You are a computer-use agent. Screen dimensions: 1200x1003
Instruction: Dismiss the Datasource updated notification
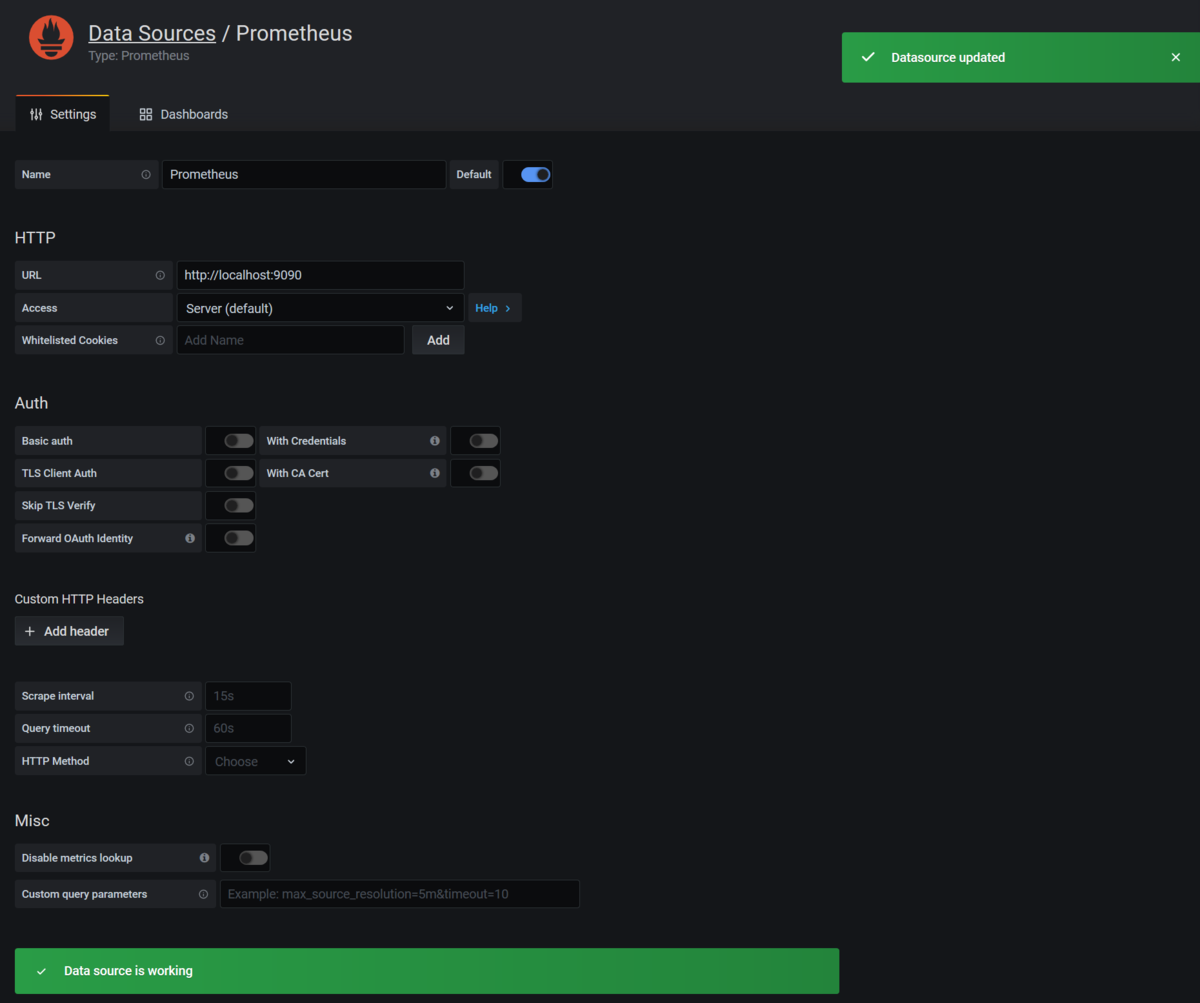click(x=1176, y=57)
